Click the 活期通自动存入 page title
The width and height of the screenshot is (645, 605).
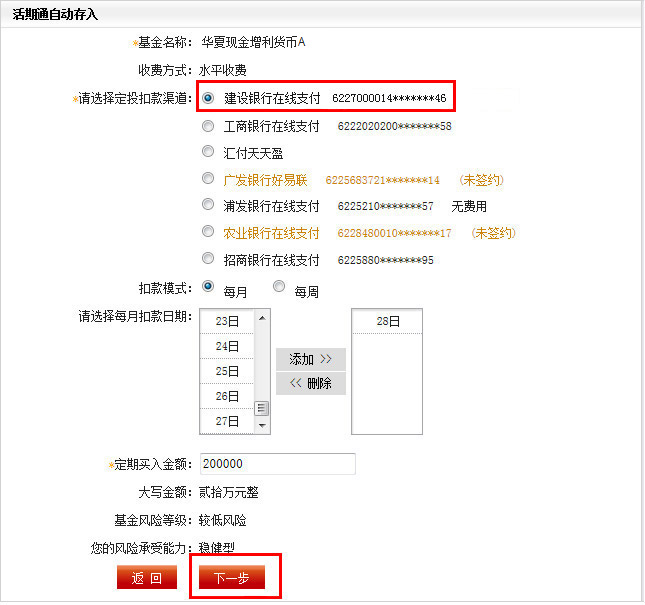point(55,15)
